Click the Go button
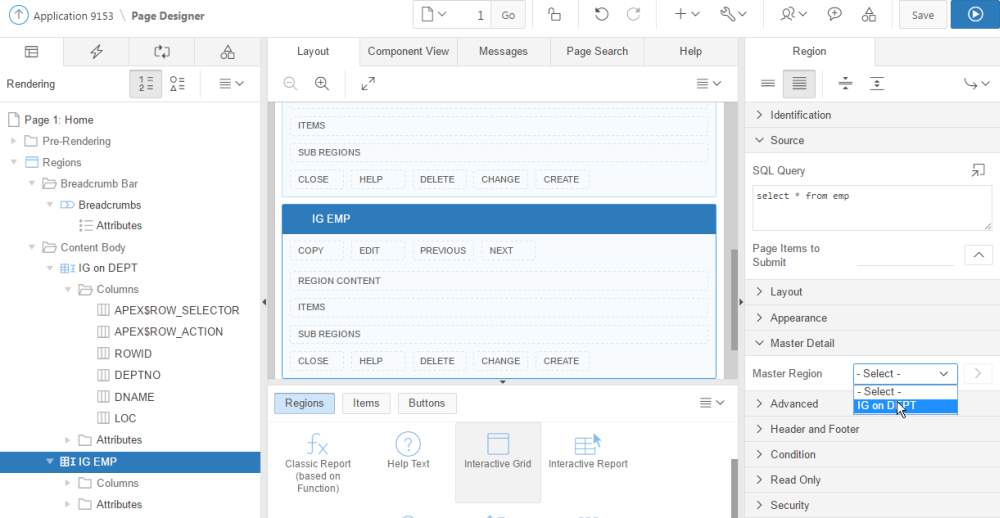This screenshot has height=518, width=1000. (508, 15)
